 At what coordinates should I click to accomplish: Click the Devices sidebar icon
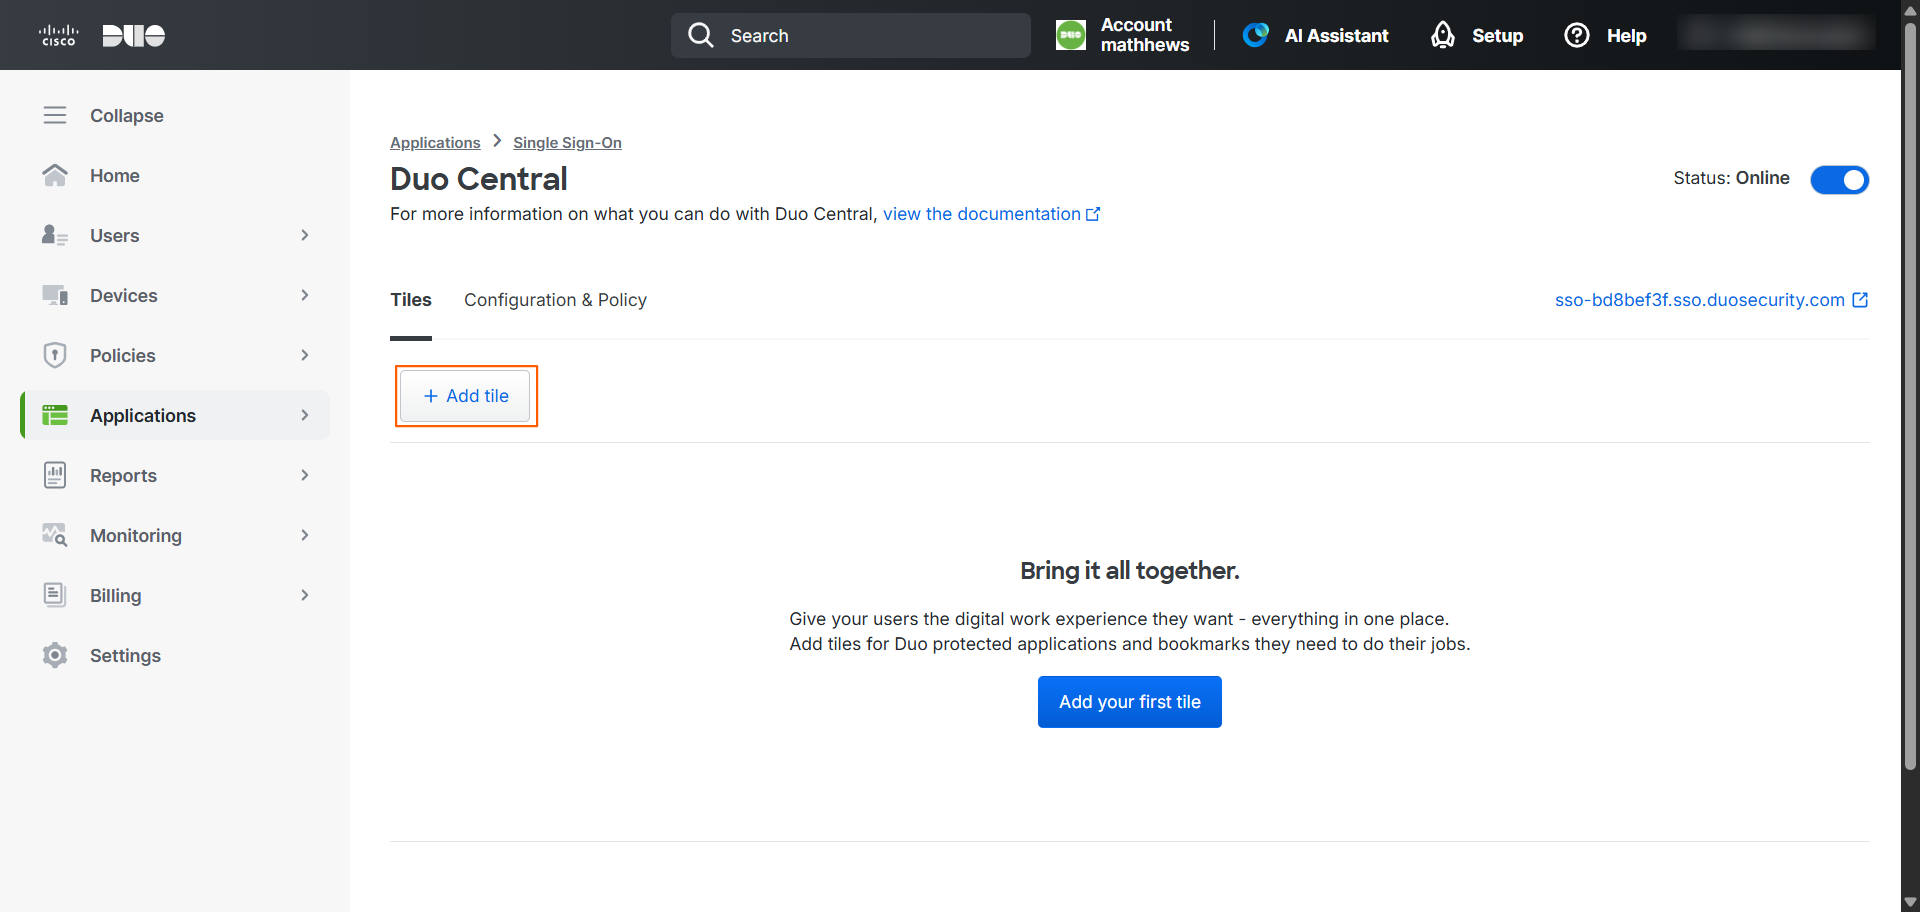55,295
